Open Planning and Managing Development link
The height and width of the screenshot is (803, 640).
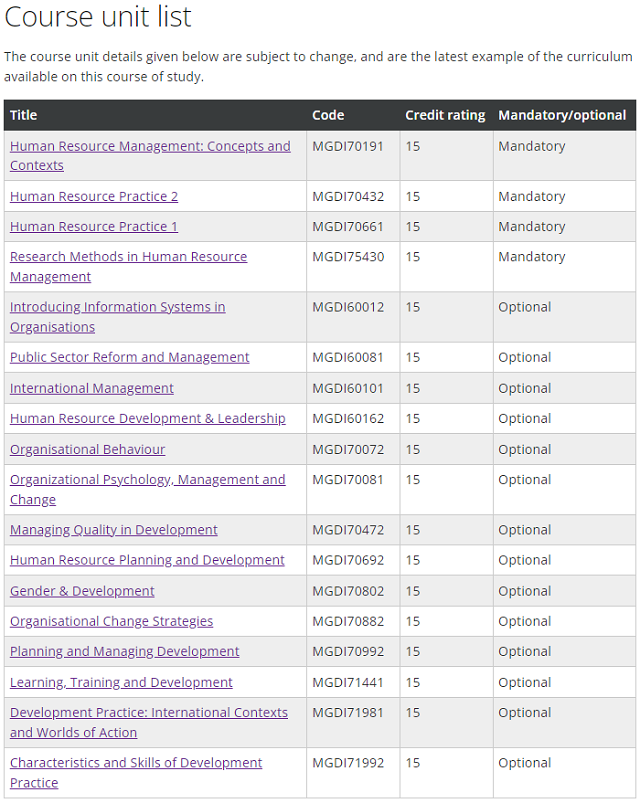(124, 651)
